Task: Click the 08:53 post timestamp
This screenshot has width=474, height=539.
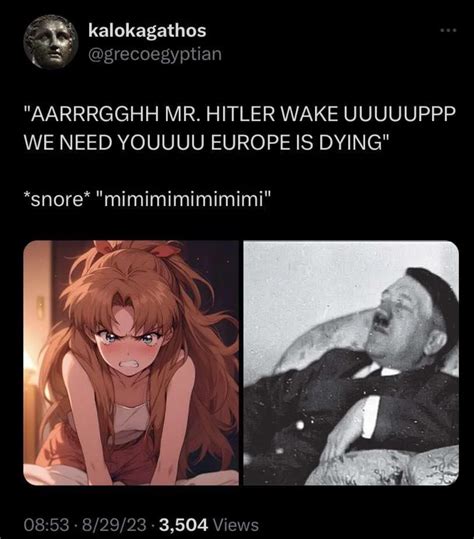Action: pyautogui.click(x=46, y=525)
